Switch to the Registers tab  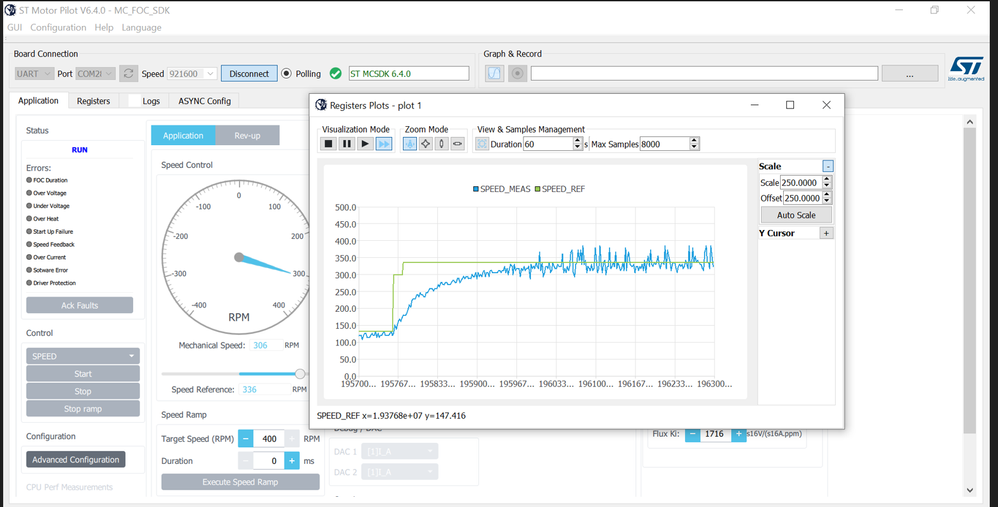tap(94, 101)
